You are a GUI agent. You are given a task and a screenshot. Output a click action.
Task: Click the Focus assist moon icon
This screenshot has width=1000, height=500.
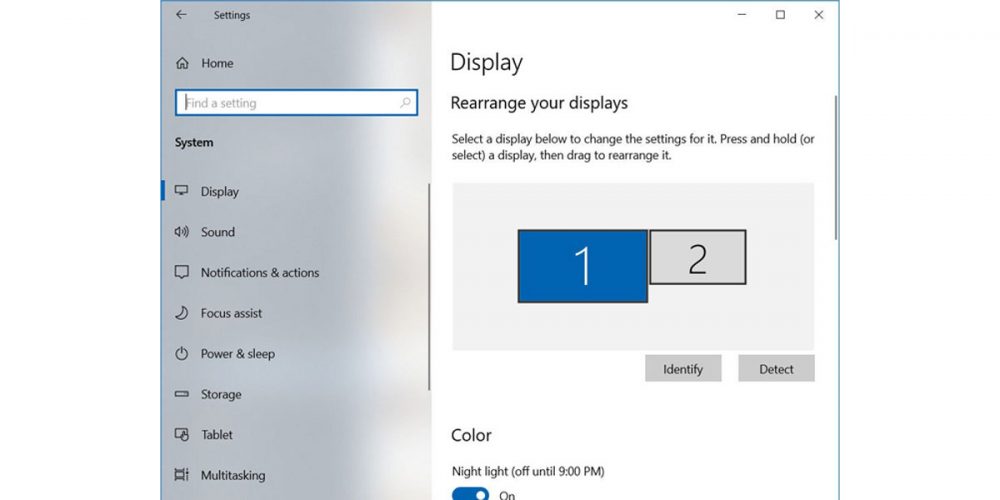(x=182, y=313)
